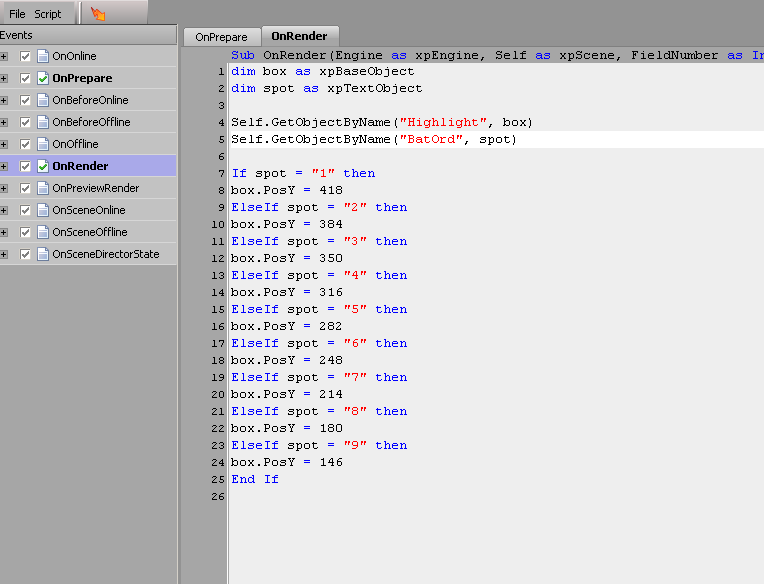
Task: Expand the OnPrepare tree node
Action: point(4,78)
